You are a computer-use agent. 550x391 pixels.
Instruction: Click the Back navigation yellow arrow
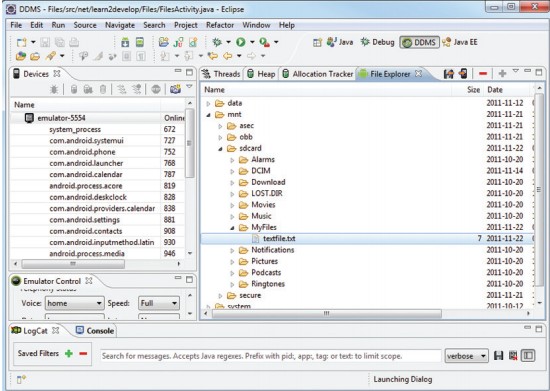coord(228,56)
